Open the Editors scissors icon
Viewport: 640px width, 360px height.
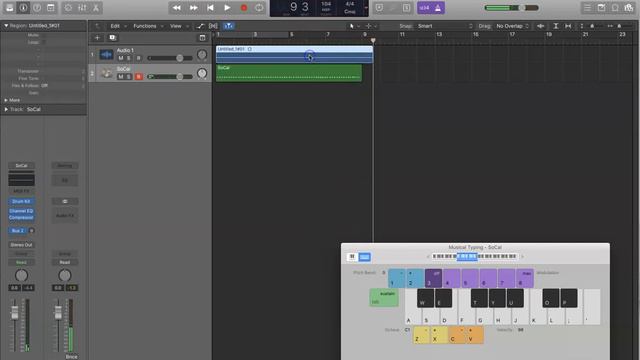tap(96, 8)
